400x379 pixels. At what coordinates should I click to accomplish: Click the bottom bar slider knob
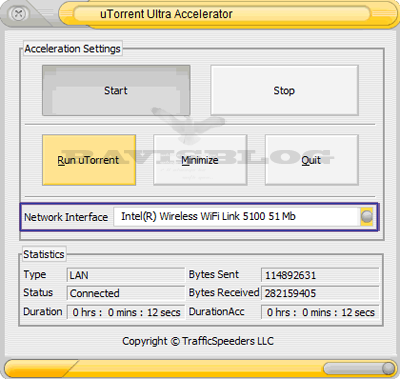388,369
